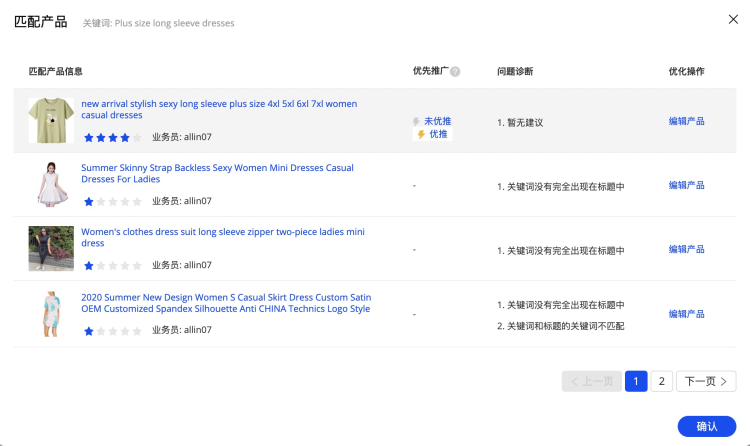
Task: Open the green t-shirt product thumbnail
Action: tap(51, 120)
